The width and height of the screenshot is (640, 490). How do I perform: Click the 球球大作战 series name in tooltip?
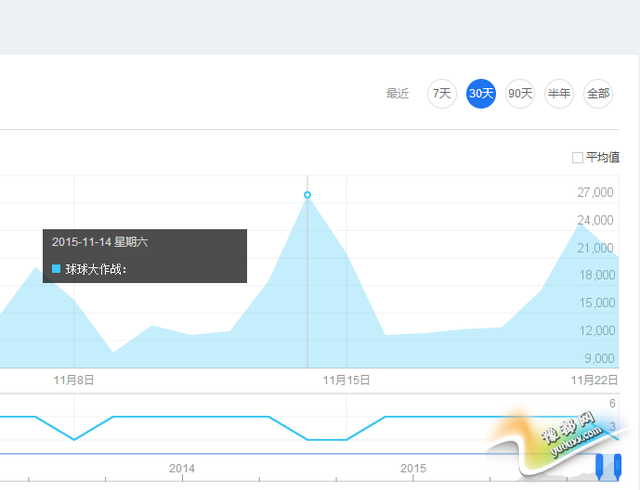pyautogui.click(x=96, y=268)
